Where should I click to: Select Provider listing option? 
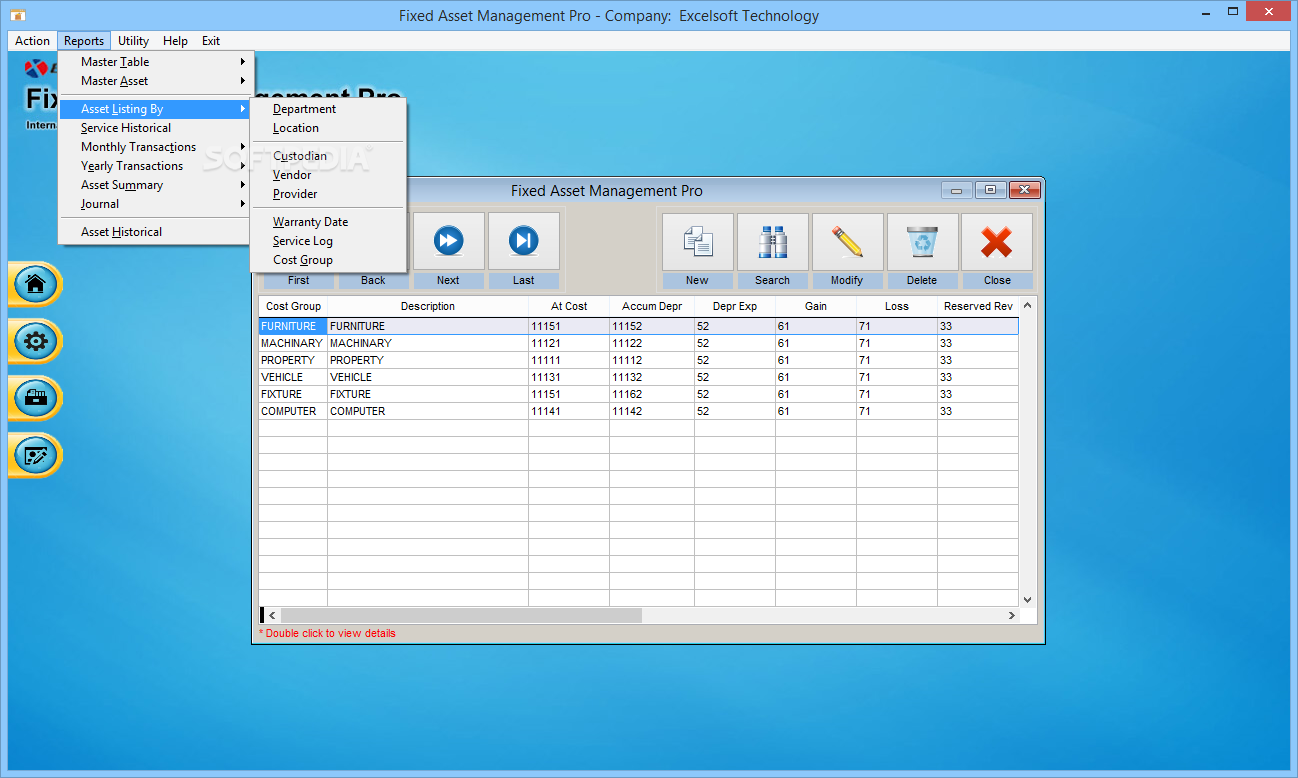328,194
